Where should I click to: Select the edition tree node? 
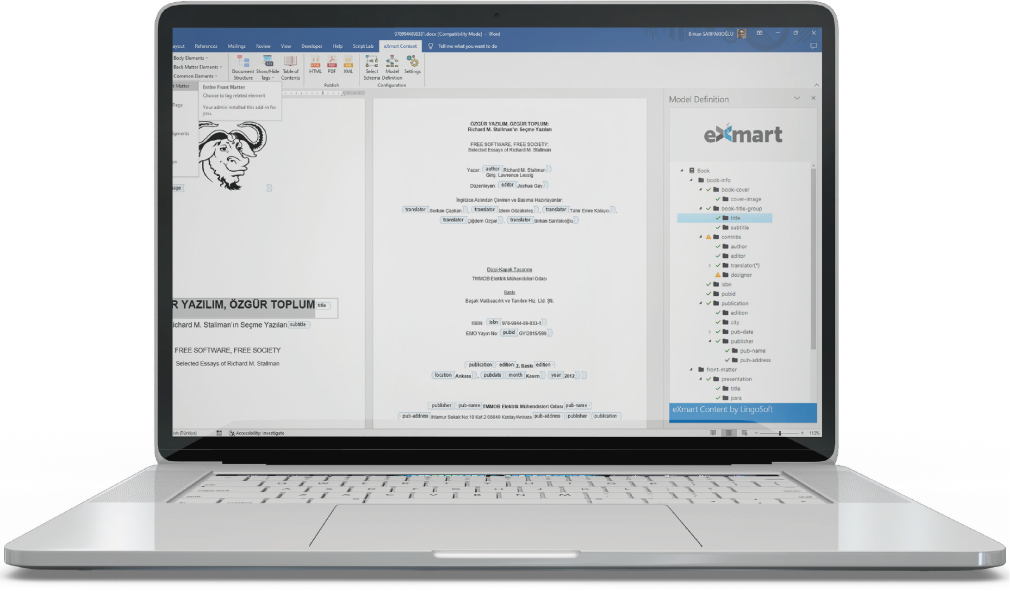click(x=739, y=313)
